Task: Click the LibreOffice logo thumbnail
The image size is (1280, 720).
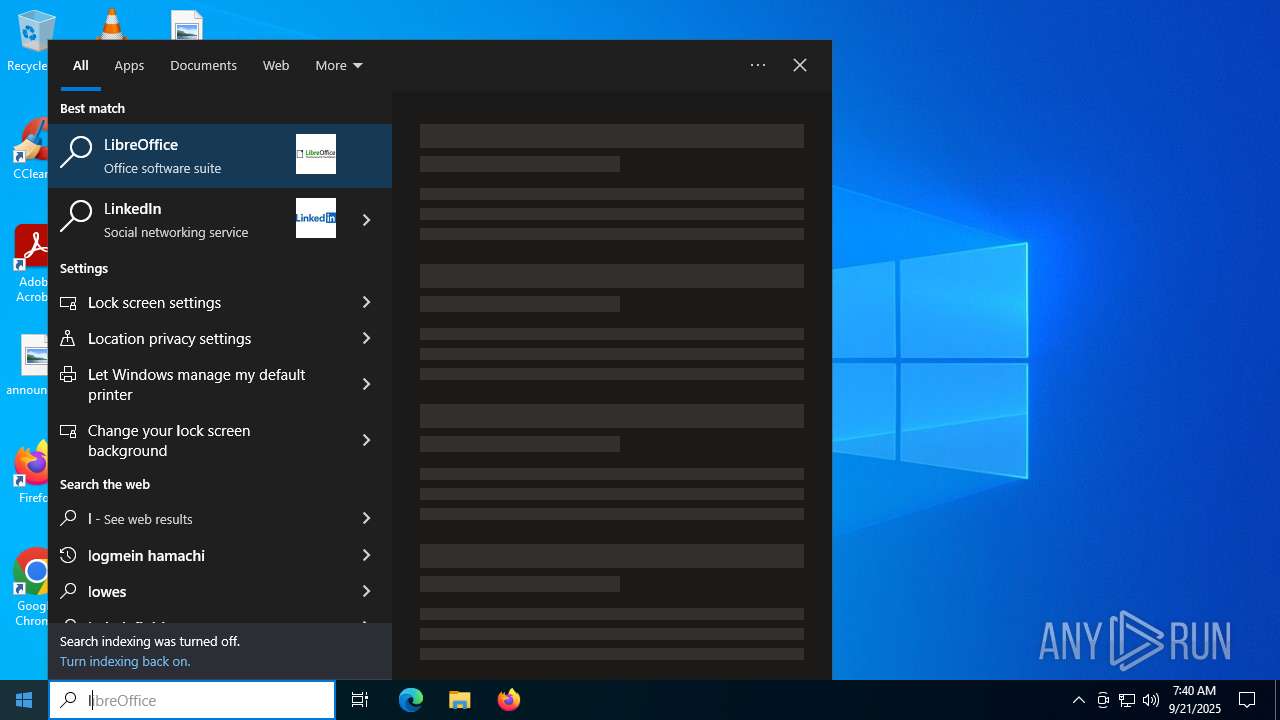Action: tap(316, 154)
